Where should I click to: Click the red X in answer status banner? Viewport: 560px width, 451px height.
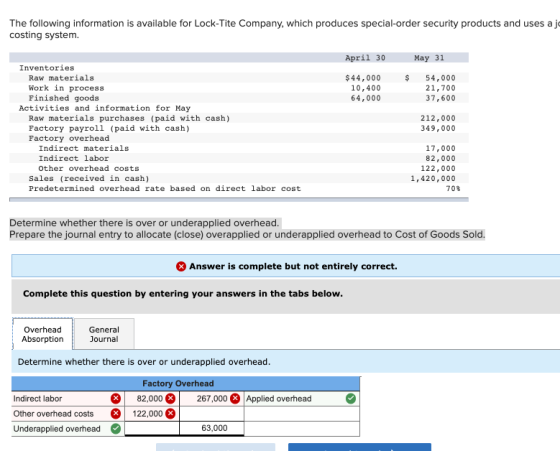(181, 266)
